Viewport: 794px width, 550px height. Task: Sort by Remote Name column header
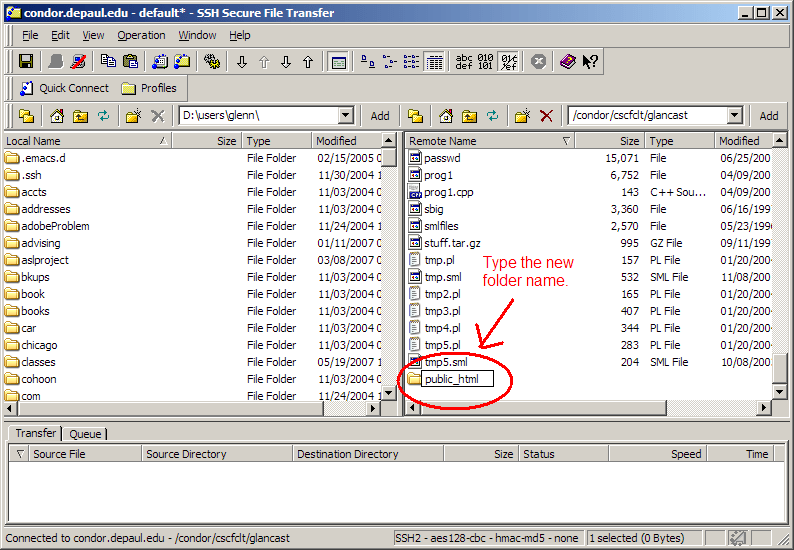[x=489, y=141]
